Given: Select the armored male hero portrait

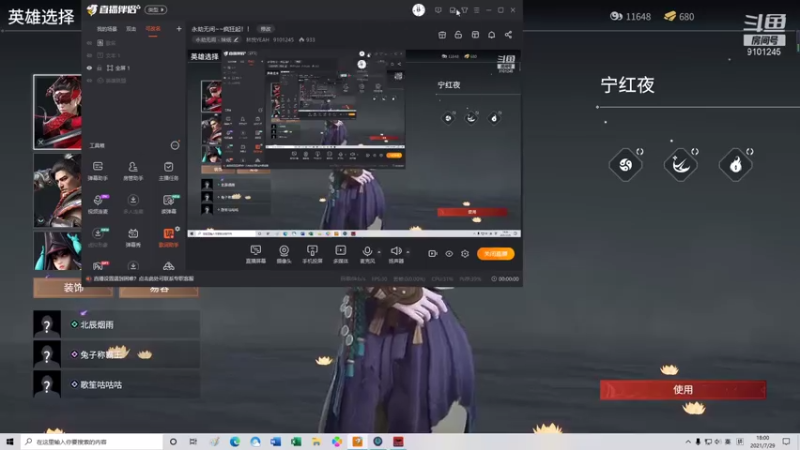Looking at the screenshot, I should point(57,190).
